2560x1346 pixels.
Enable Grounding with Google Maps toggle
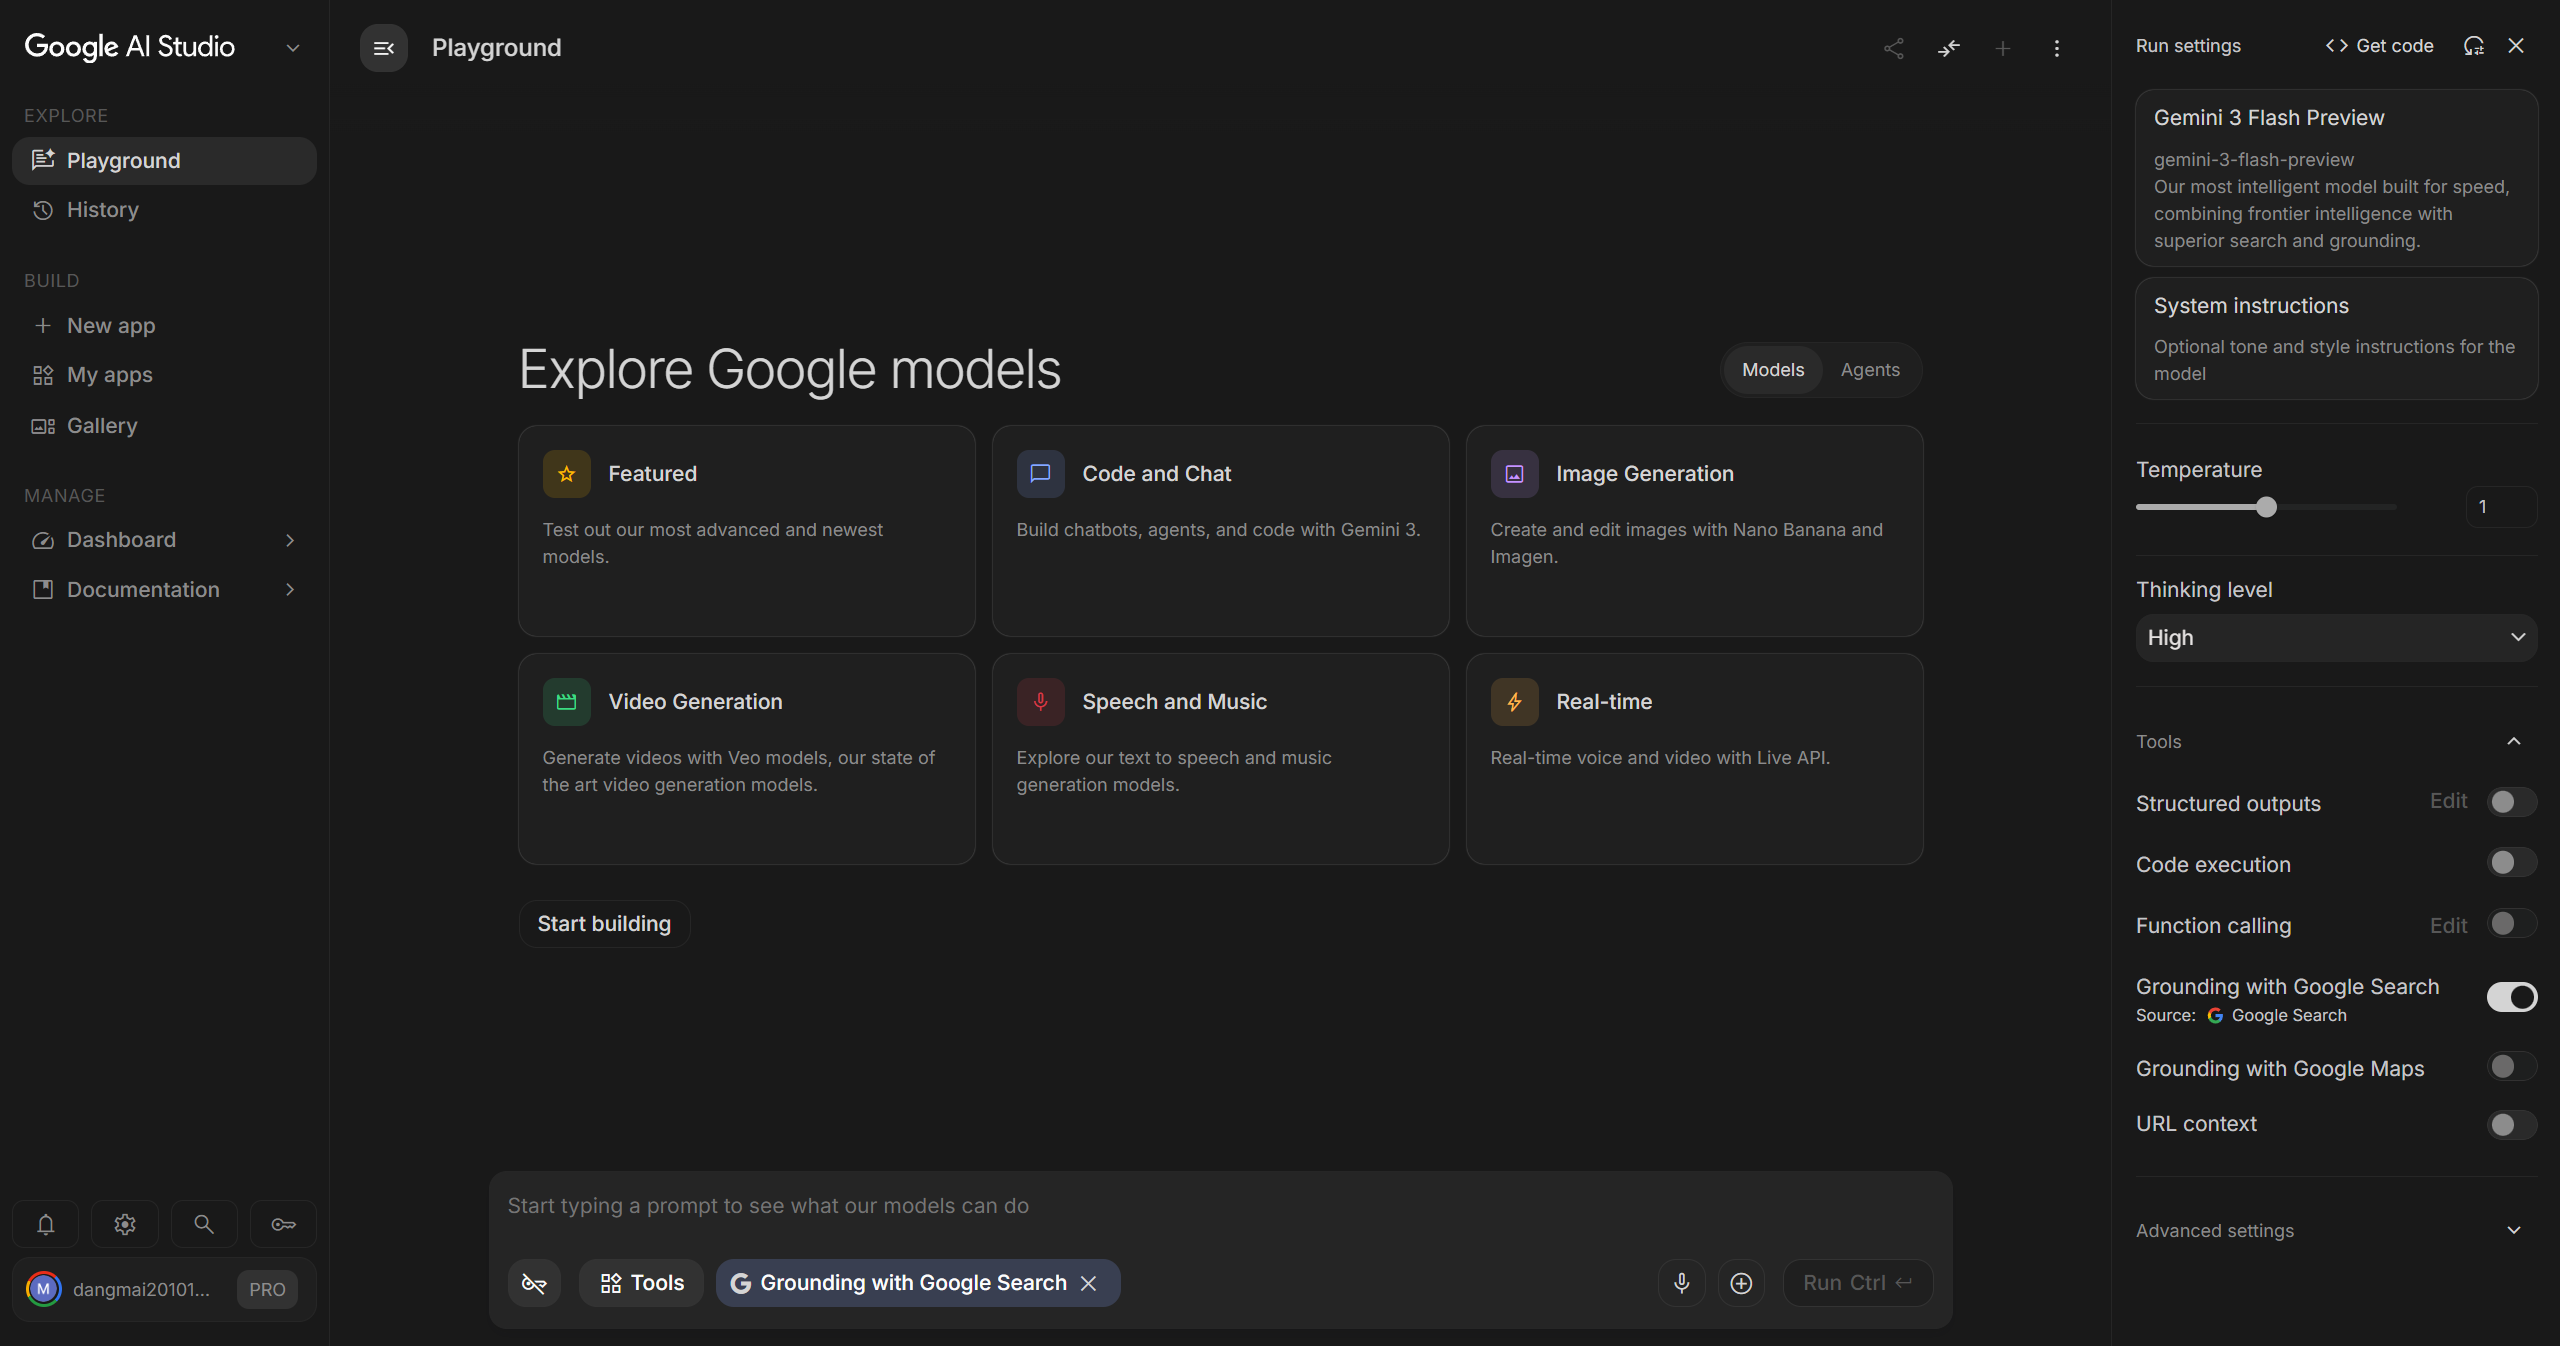(x=2511, y=1067)
